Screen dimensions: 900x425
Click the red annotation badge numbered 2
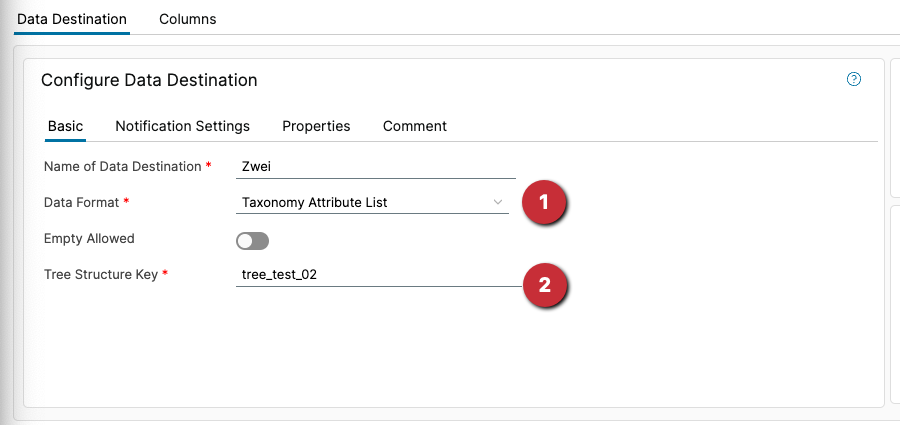coord(544,285)
